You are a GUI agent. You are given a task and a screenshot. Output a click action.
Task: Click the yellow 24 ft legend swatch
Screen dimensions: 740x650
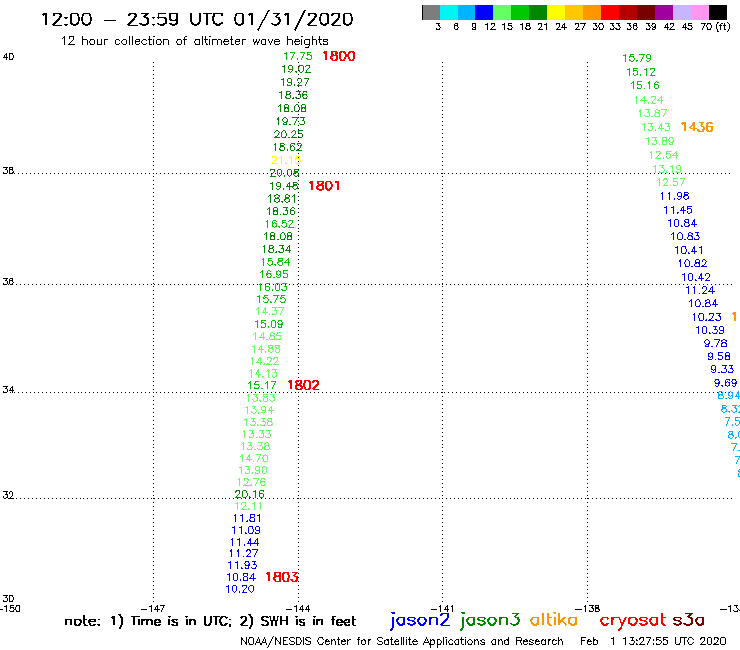tap(556, 12)
